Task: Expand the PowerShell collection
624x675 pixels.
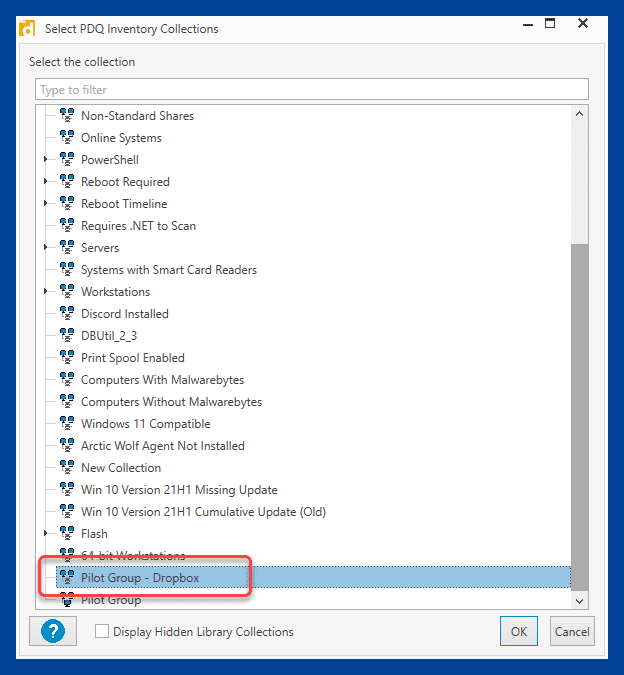Action: (46, 159)
